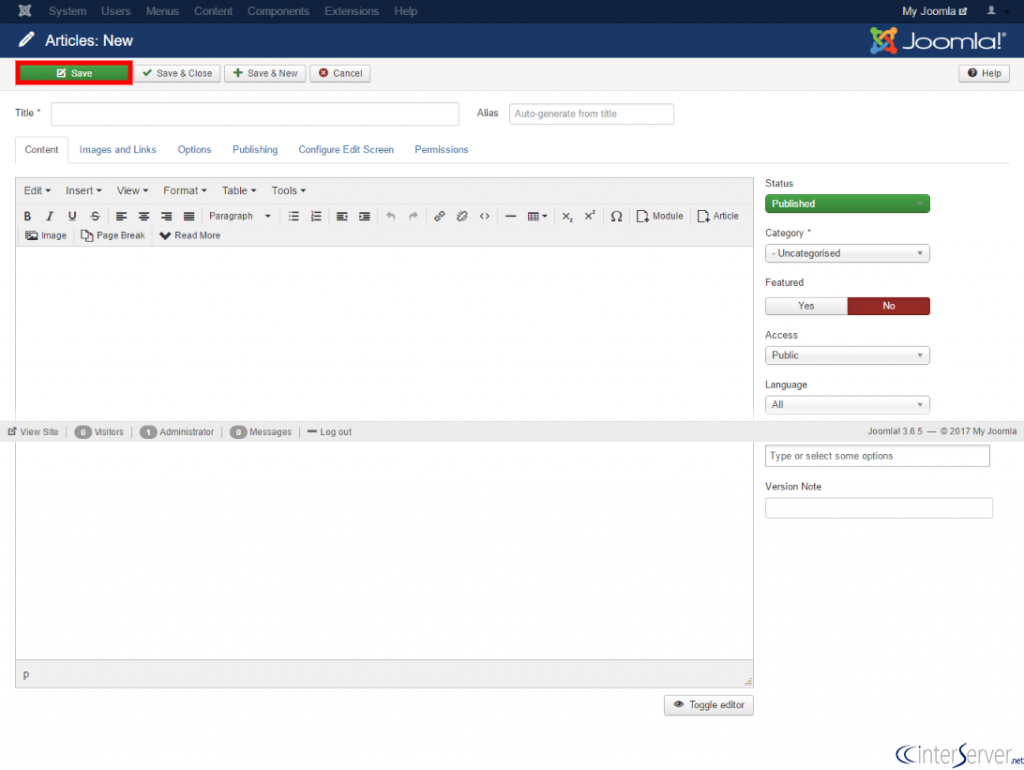Open the Content menu in top bar
The height and width of the screenshot is (770, 1024).
pyautogui.click(x=213, y=11)
